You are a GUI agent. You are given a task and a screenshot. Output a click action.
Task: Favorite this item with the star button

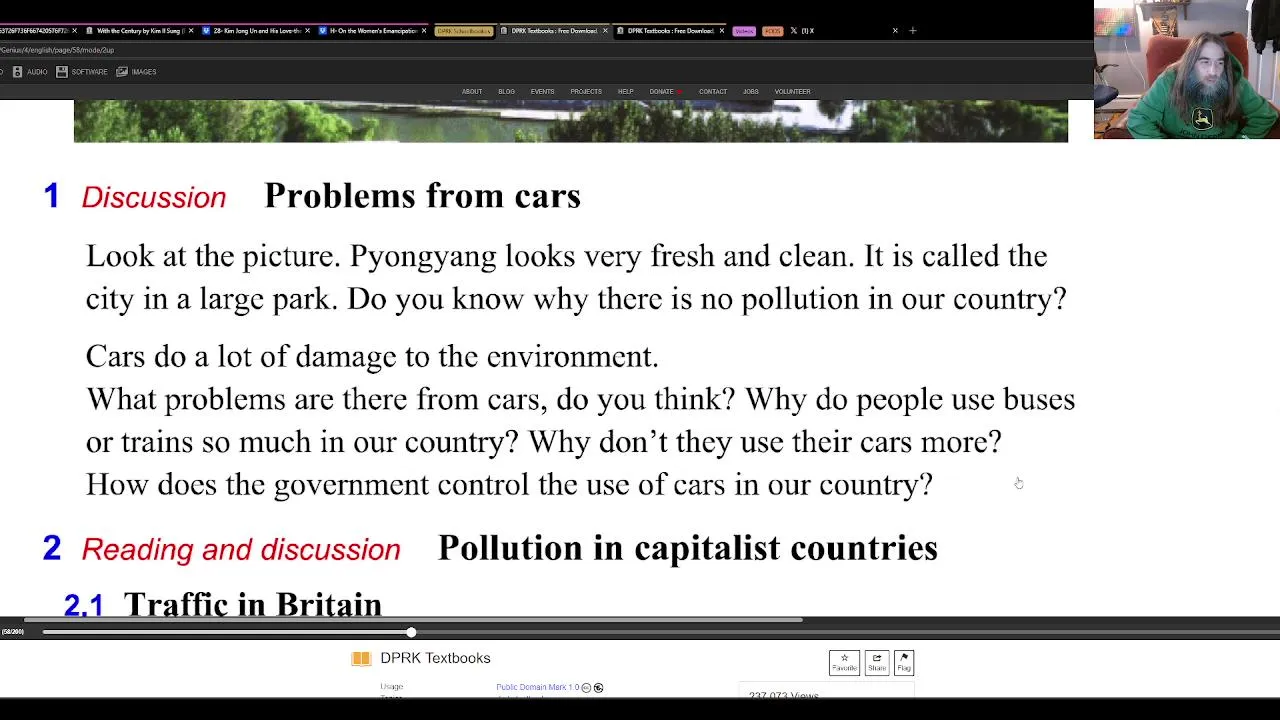pyautogui.click(x=844, y=663)
